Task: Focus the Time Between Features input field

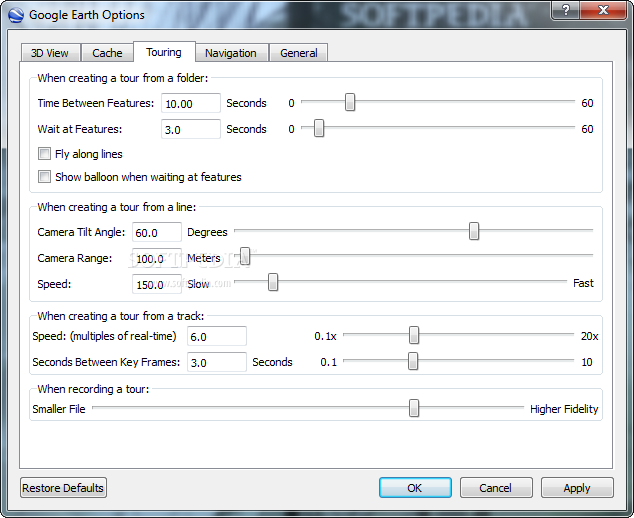Action: click(191, 103)
